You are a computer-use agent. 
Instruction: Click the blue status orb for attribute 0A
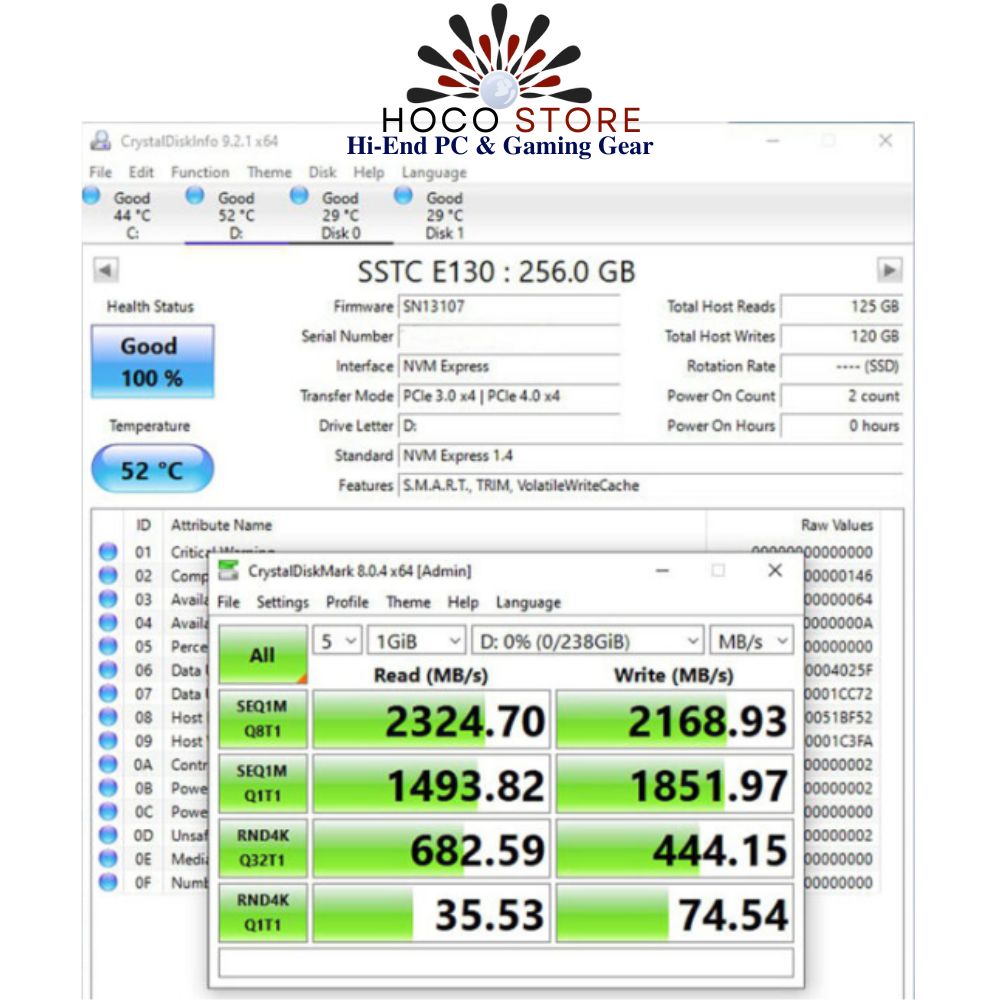108,764
